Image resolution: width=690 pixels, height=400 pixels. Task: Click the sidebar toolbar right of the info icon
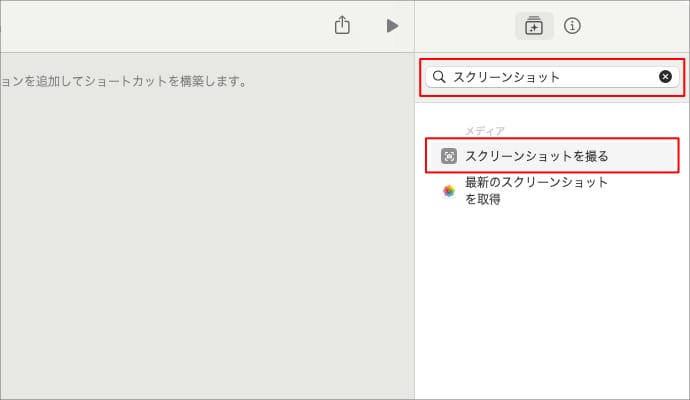point(640,26)
